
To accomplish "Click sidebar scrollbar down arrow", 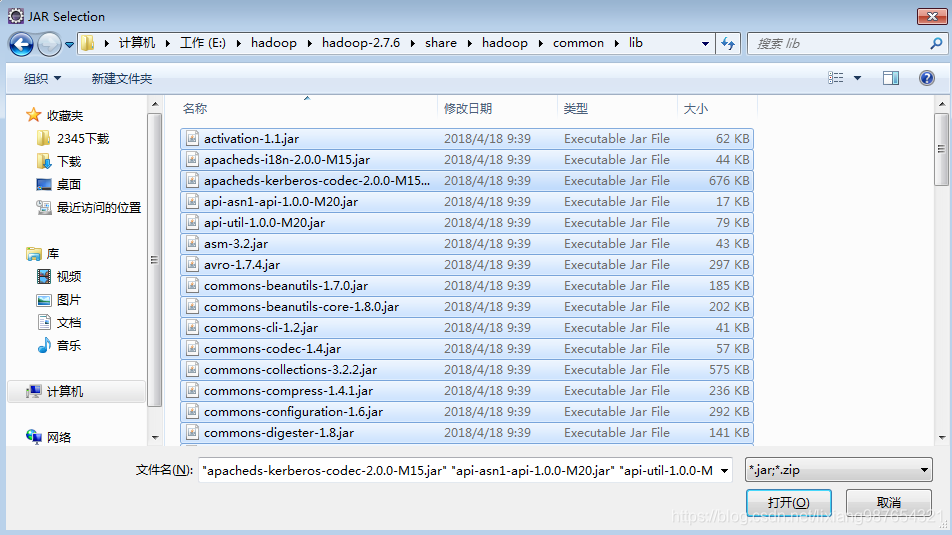I will pyautogui.click(x=155, y=437).
